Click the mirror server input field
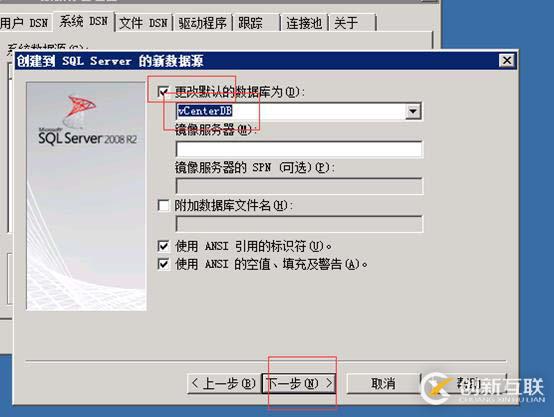Image resolution: width=554 pixels, height=417 pixels. pyautogui.click(x=299, y=149)
